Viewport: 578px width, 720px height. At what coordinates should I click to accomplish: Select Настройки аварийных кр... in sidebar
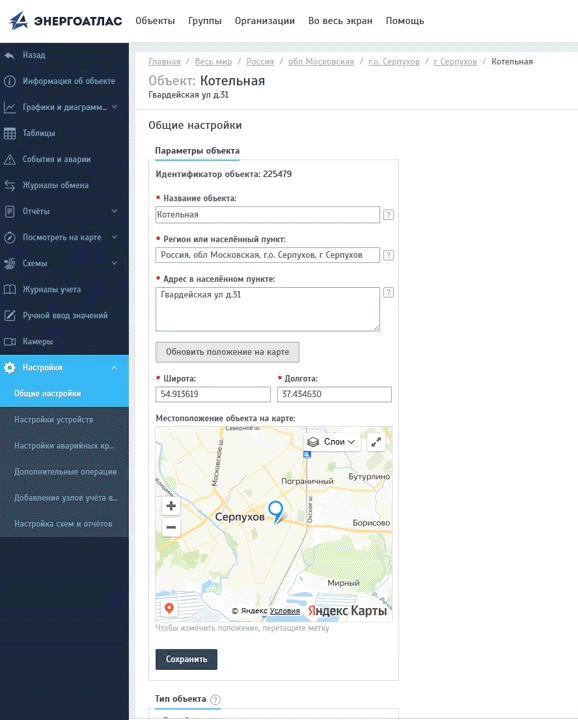coord(64,446)
